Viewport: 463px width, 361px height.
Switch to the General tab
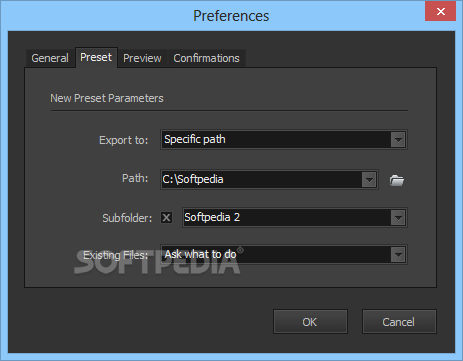(50, 58)
